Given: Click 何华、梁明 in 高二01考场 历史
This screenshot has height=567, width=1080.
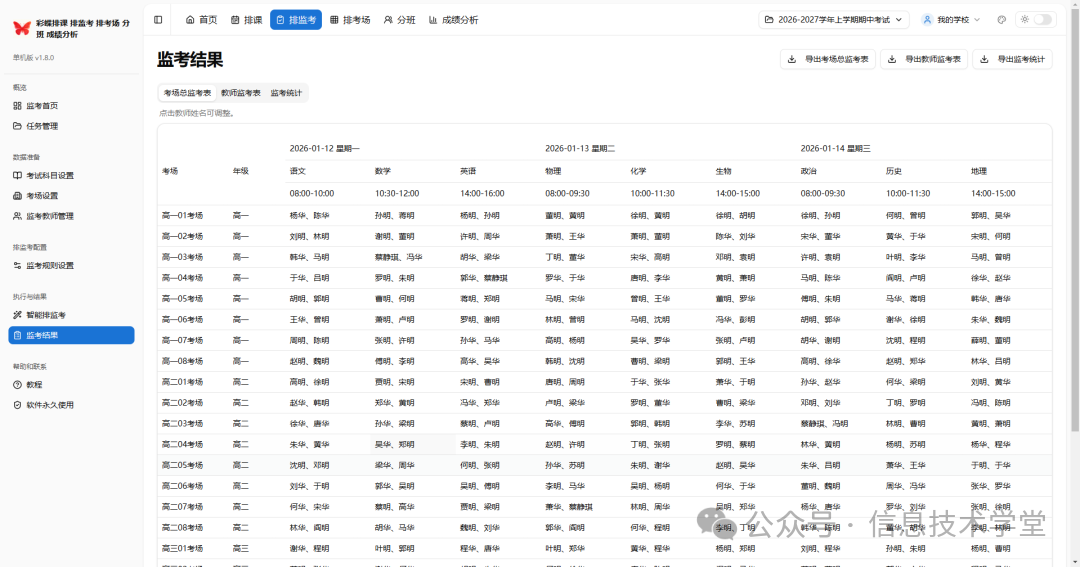Looking at the screenshot, I should pos(906,382).
